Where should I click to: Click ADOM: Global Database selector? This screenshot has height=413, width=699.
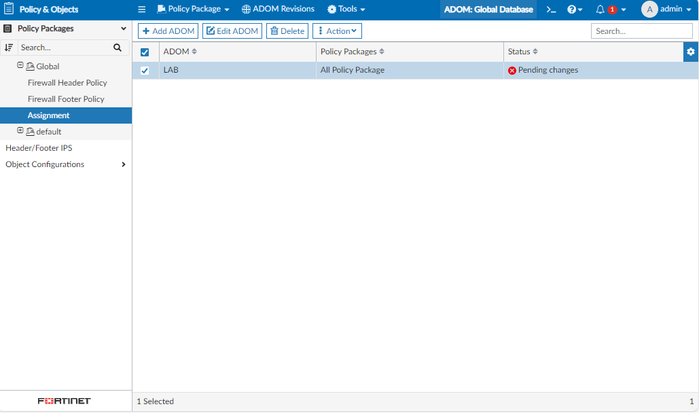(x=488, y=9)
